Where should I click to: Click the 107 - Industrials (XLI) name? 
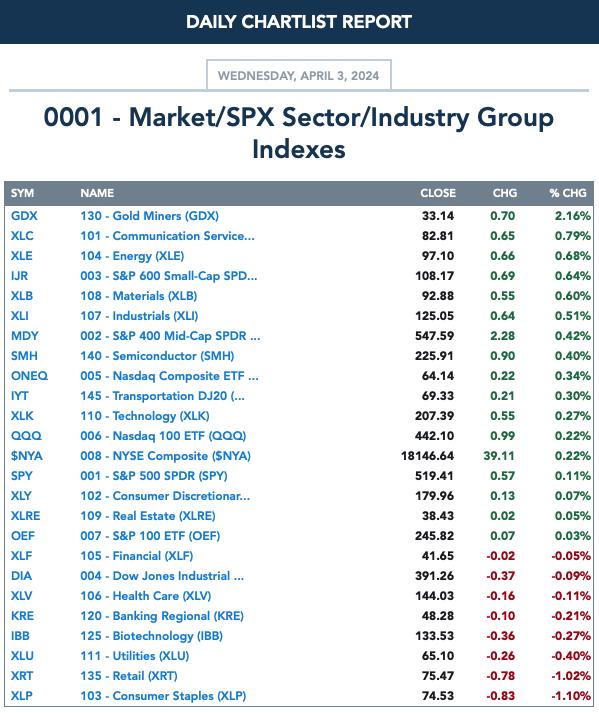click(x=139, y=316)
